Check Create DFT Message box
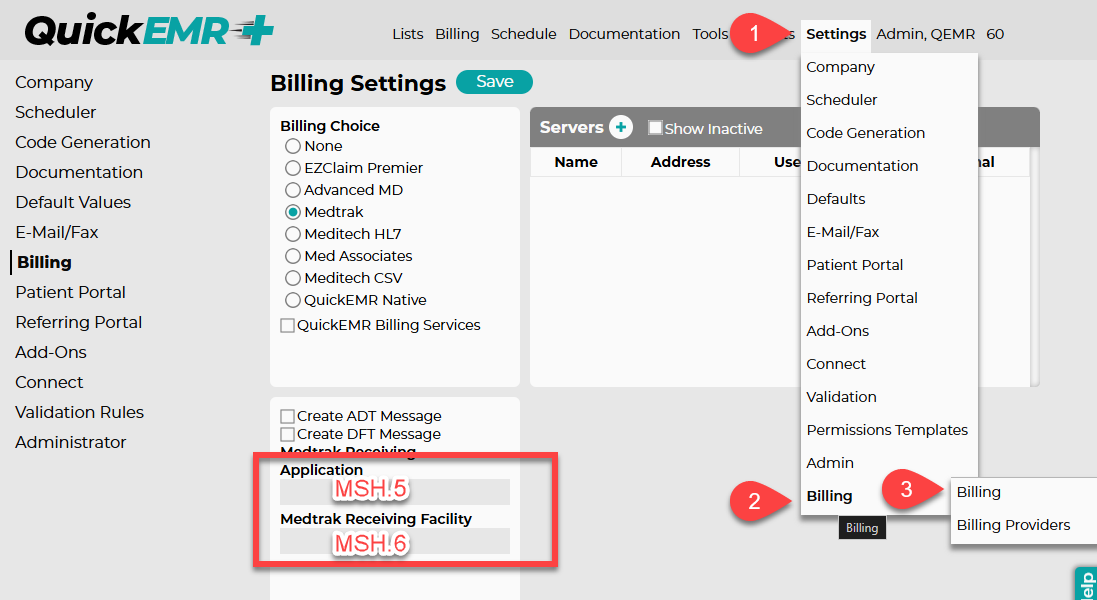This screenshot has width=1097, height=600. tap(288, 434)
